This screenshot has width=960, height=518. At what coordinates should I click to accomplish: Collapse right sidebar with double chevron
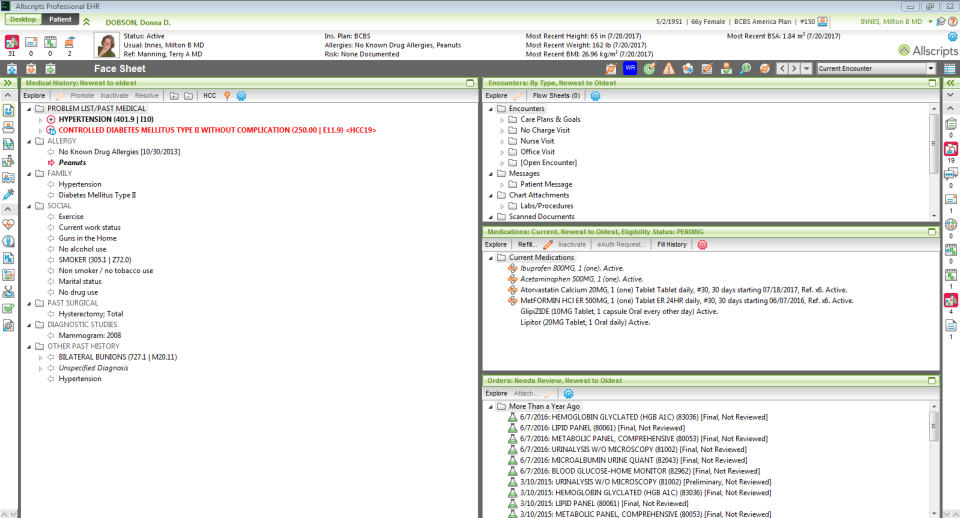[950, 83]
